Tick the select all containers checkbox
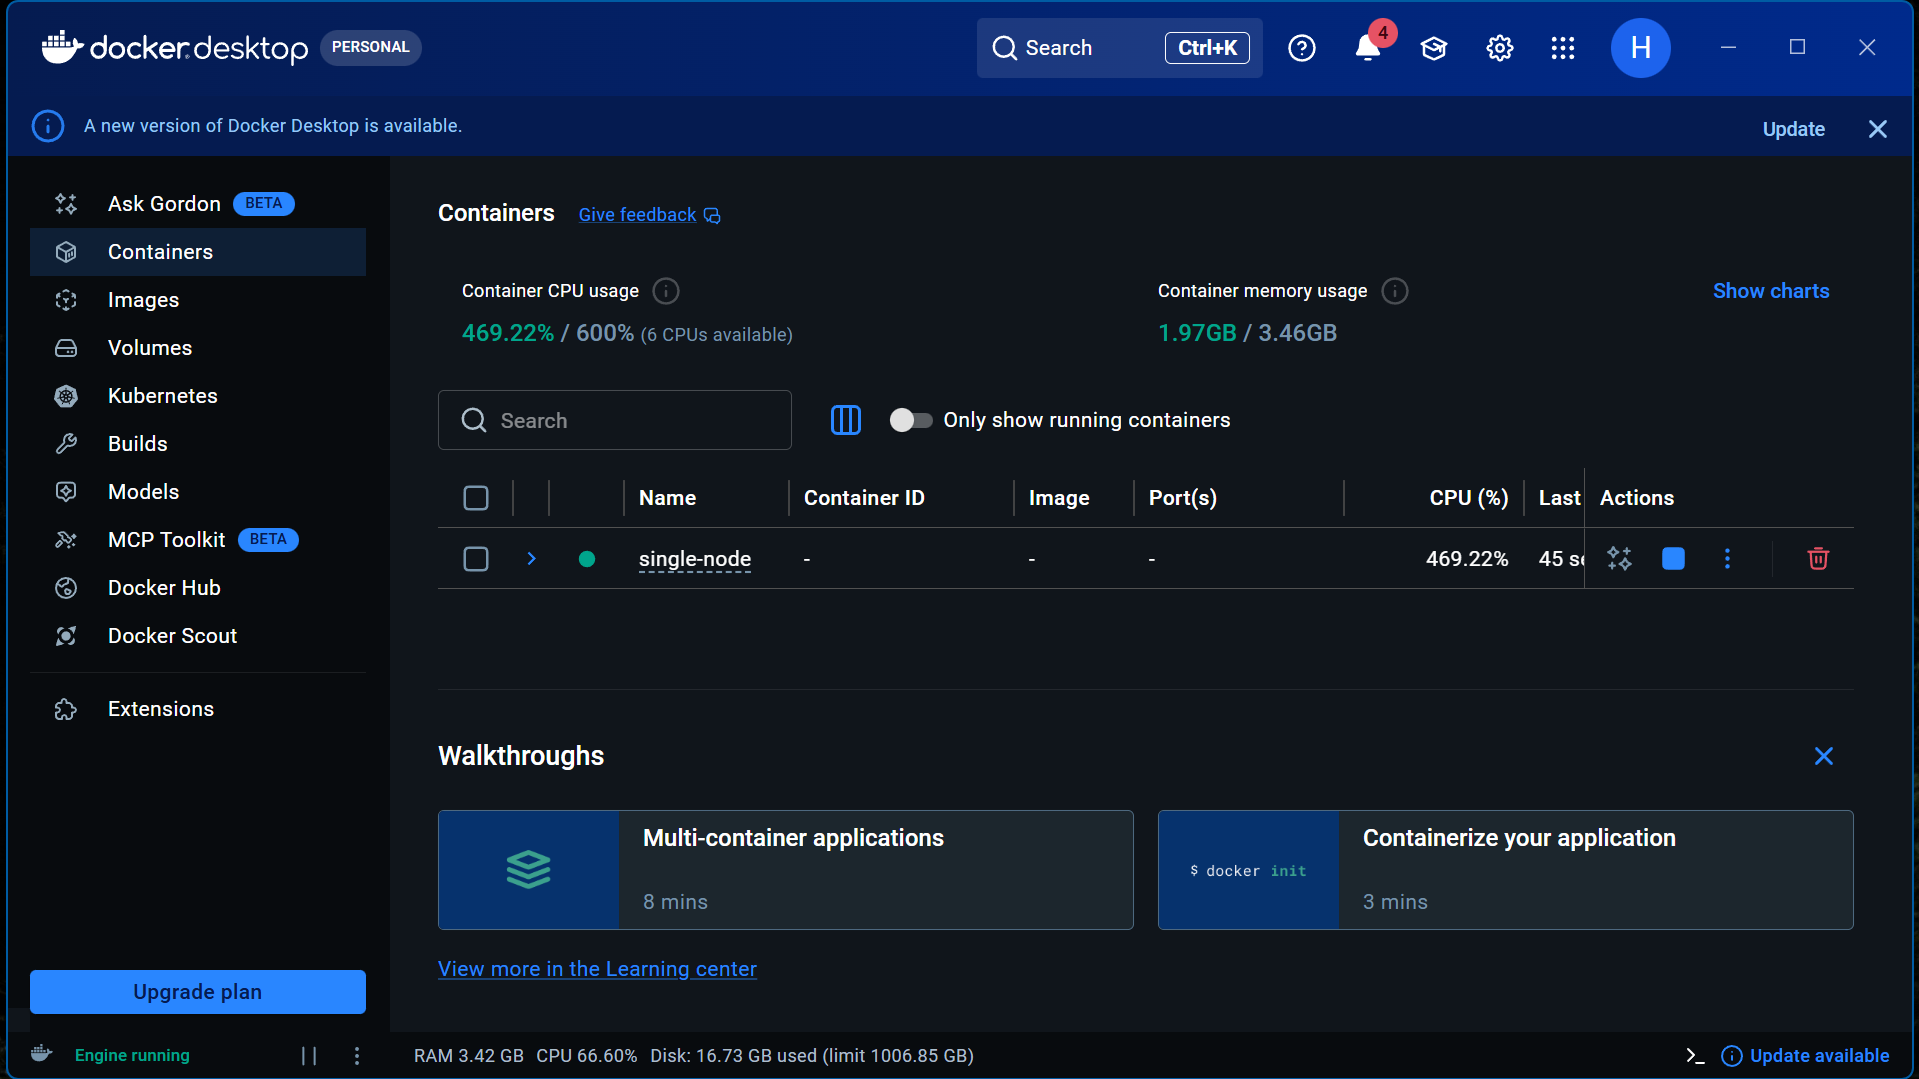 point(476,498)
